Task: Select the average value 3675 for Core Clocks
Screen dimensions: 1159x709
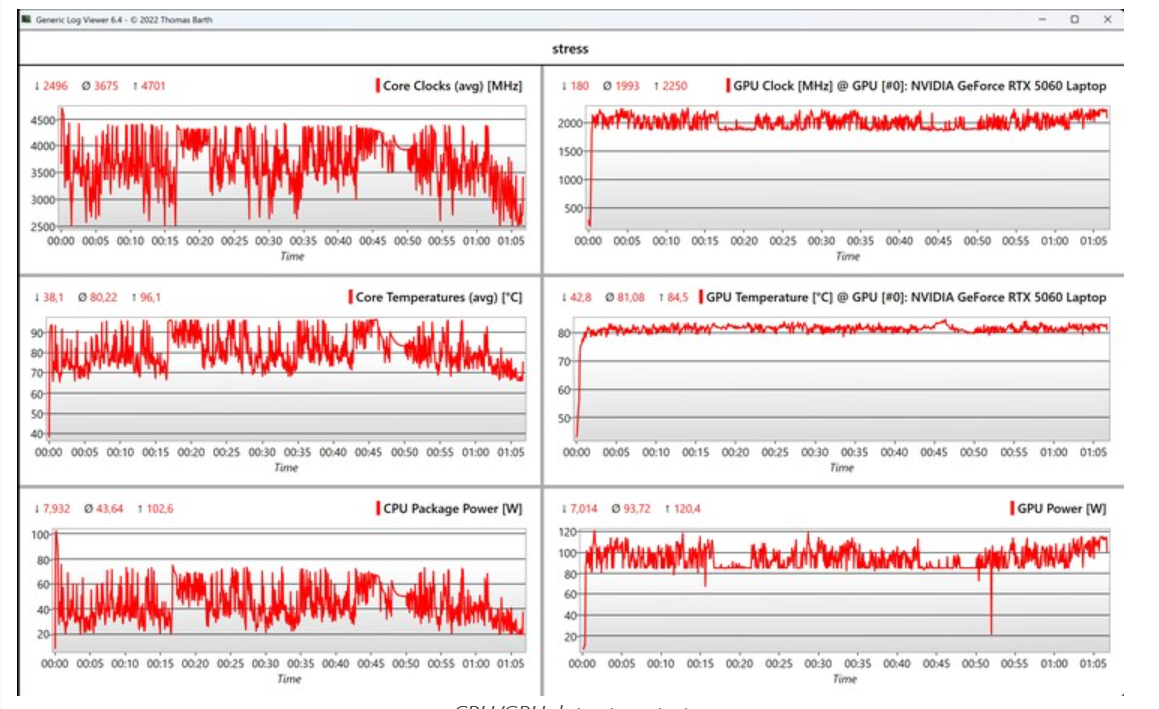Action: click(x=106, y=86)
